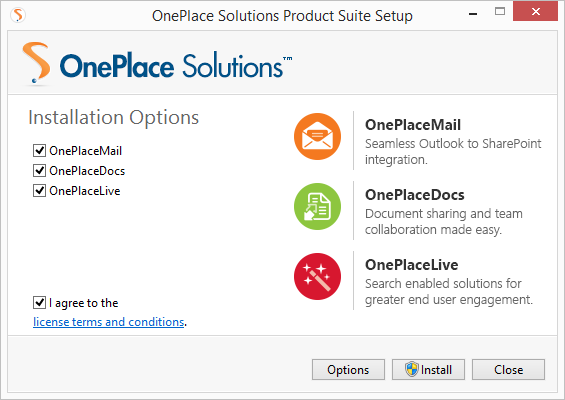Viewport: 565px width, 400px height.
Task: Uncheck the OnePlaceDocs checkbox
Action: [39, 170]
